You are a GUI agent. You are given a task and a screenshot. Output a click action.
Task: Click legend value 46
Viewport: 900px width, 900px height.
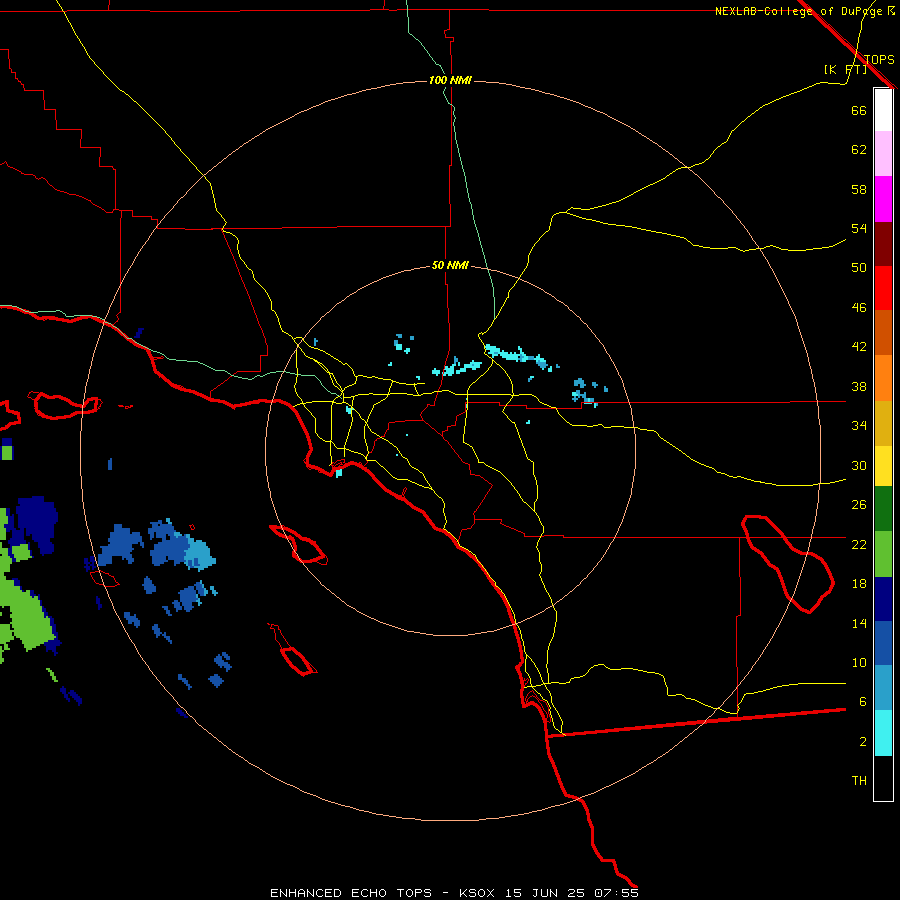[x=859, y=308]
